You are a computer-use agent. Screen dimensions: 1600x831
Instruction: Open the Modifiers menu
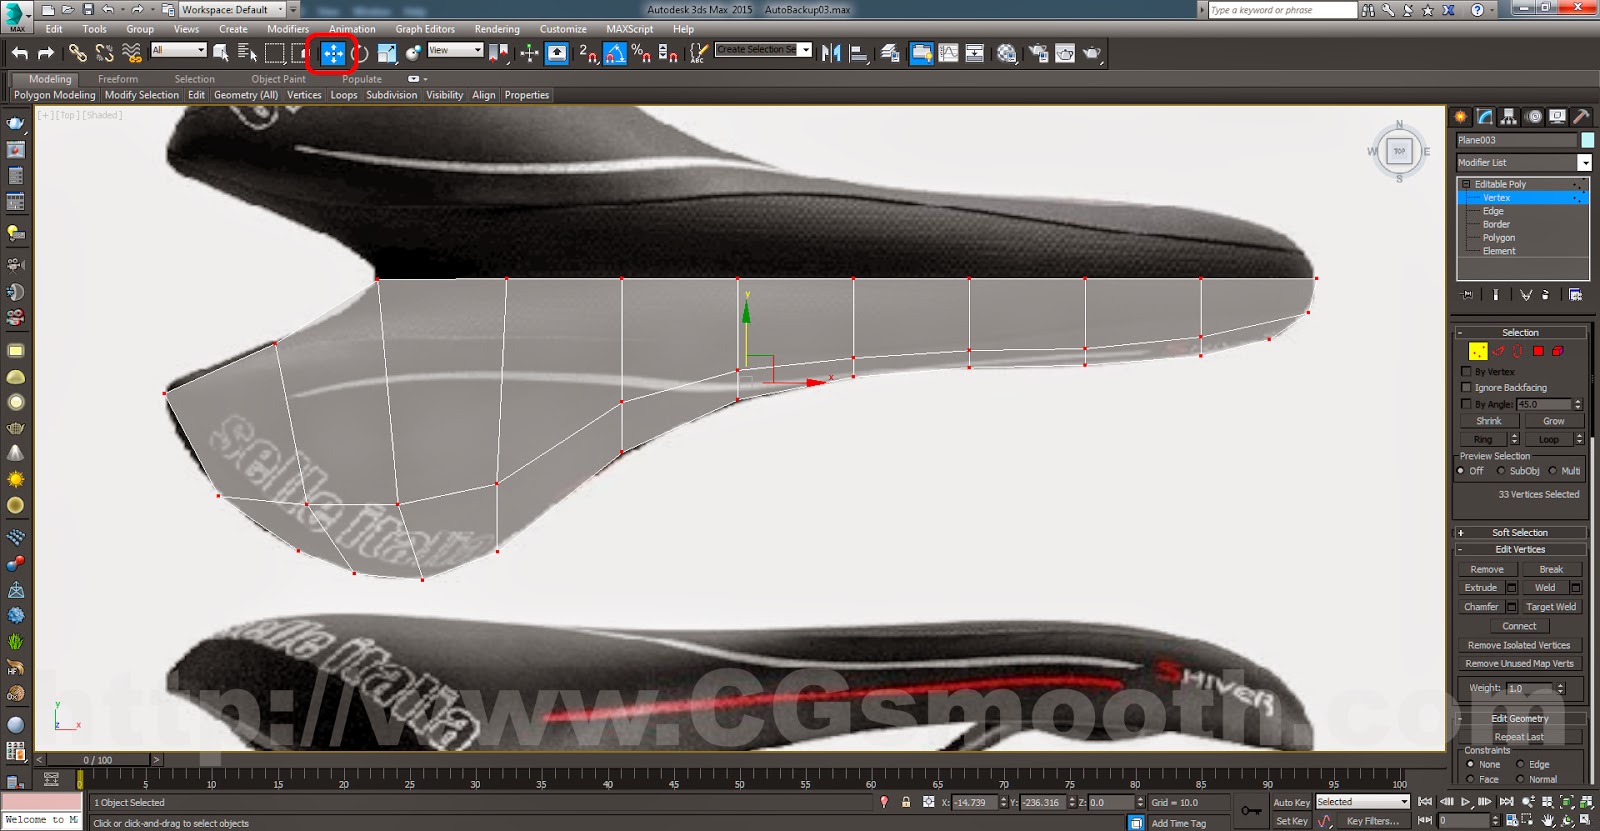[x=288, y=29]
